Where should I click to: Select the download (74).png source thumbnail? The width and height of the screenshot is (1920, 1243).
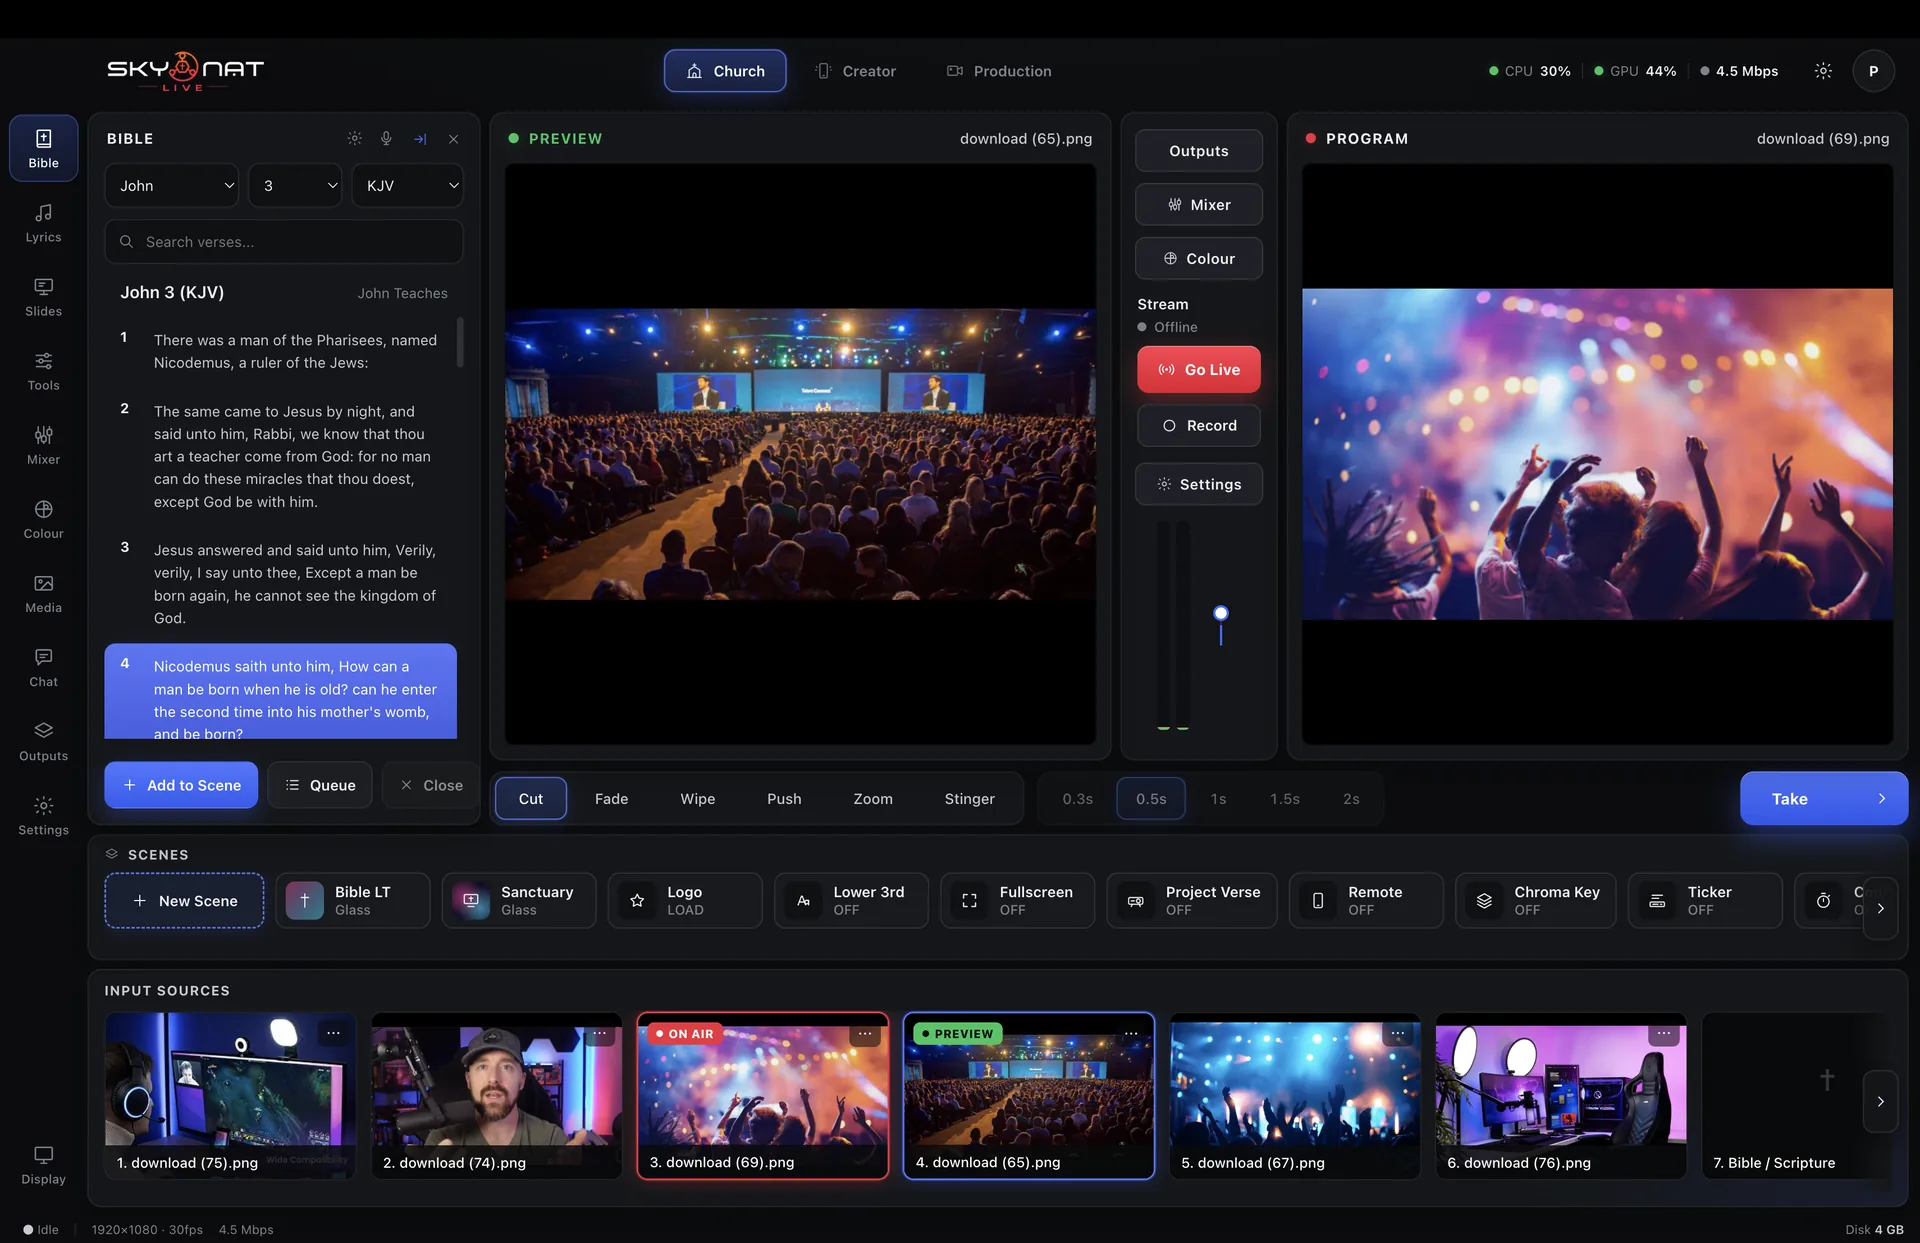pyautogui.click(x=496, y=1095)
